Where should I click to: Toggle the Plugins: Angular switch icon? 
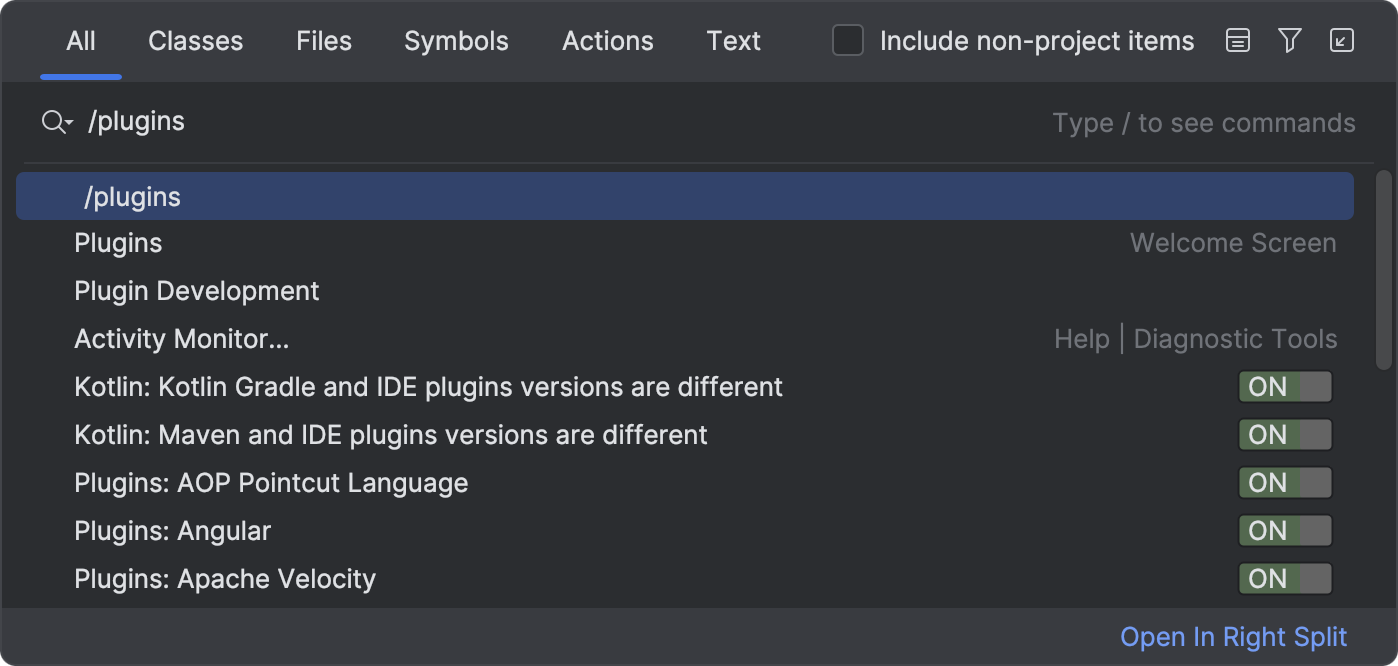pyautogui.click(x=1285, y=531)
